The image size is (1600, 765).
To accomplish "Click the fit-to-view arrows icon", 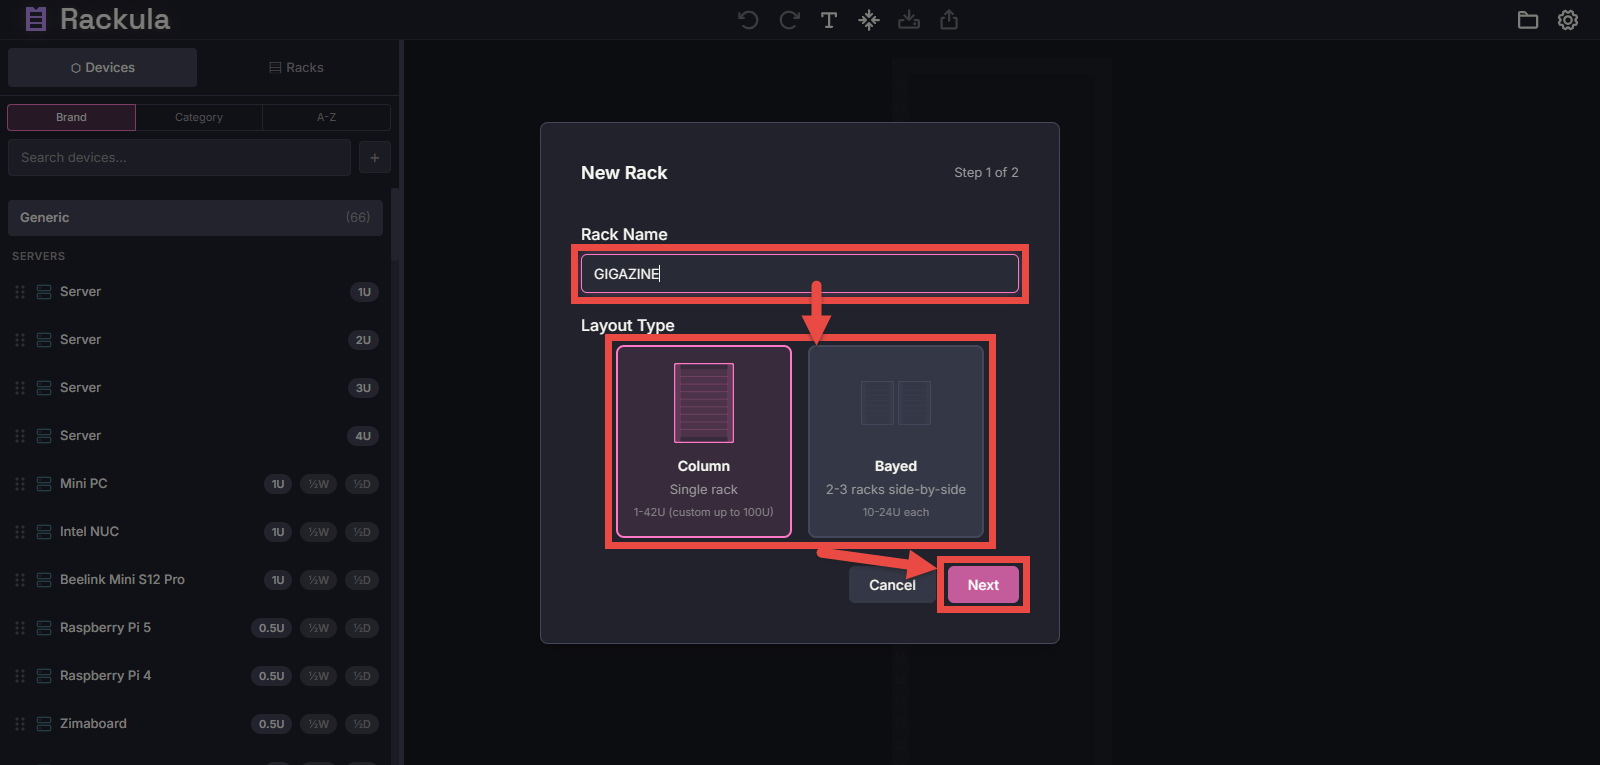I will [x=869, y=20].
